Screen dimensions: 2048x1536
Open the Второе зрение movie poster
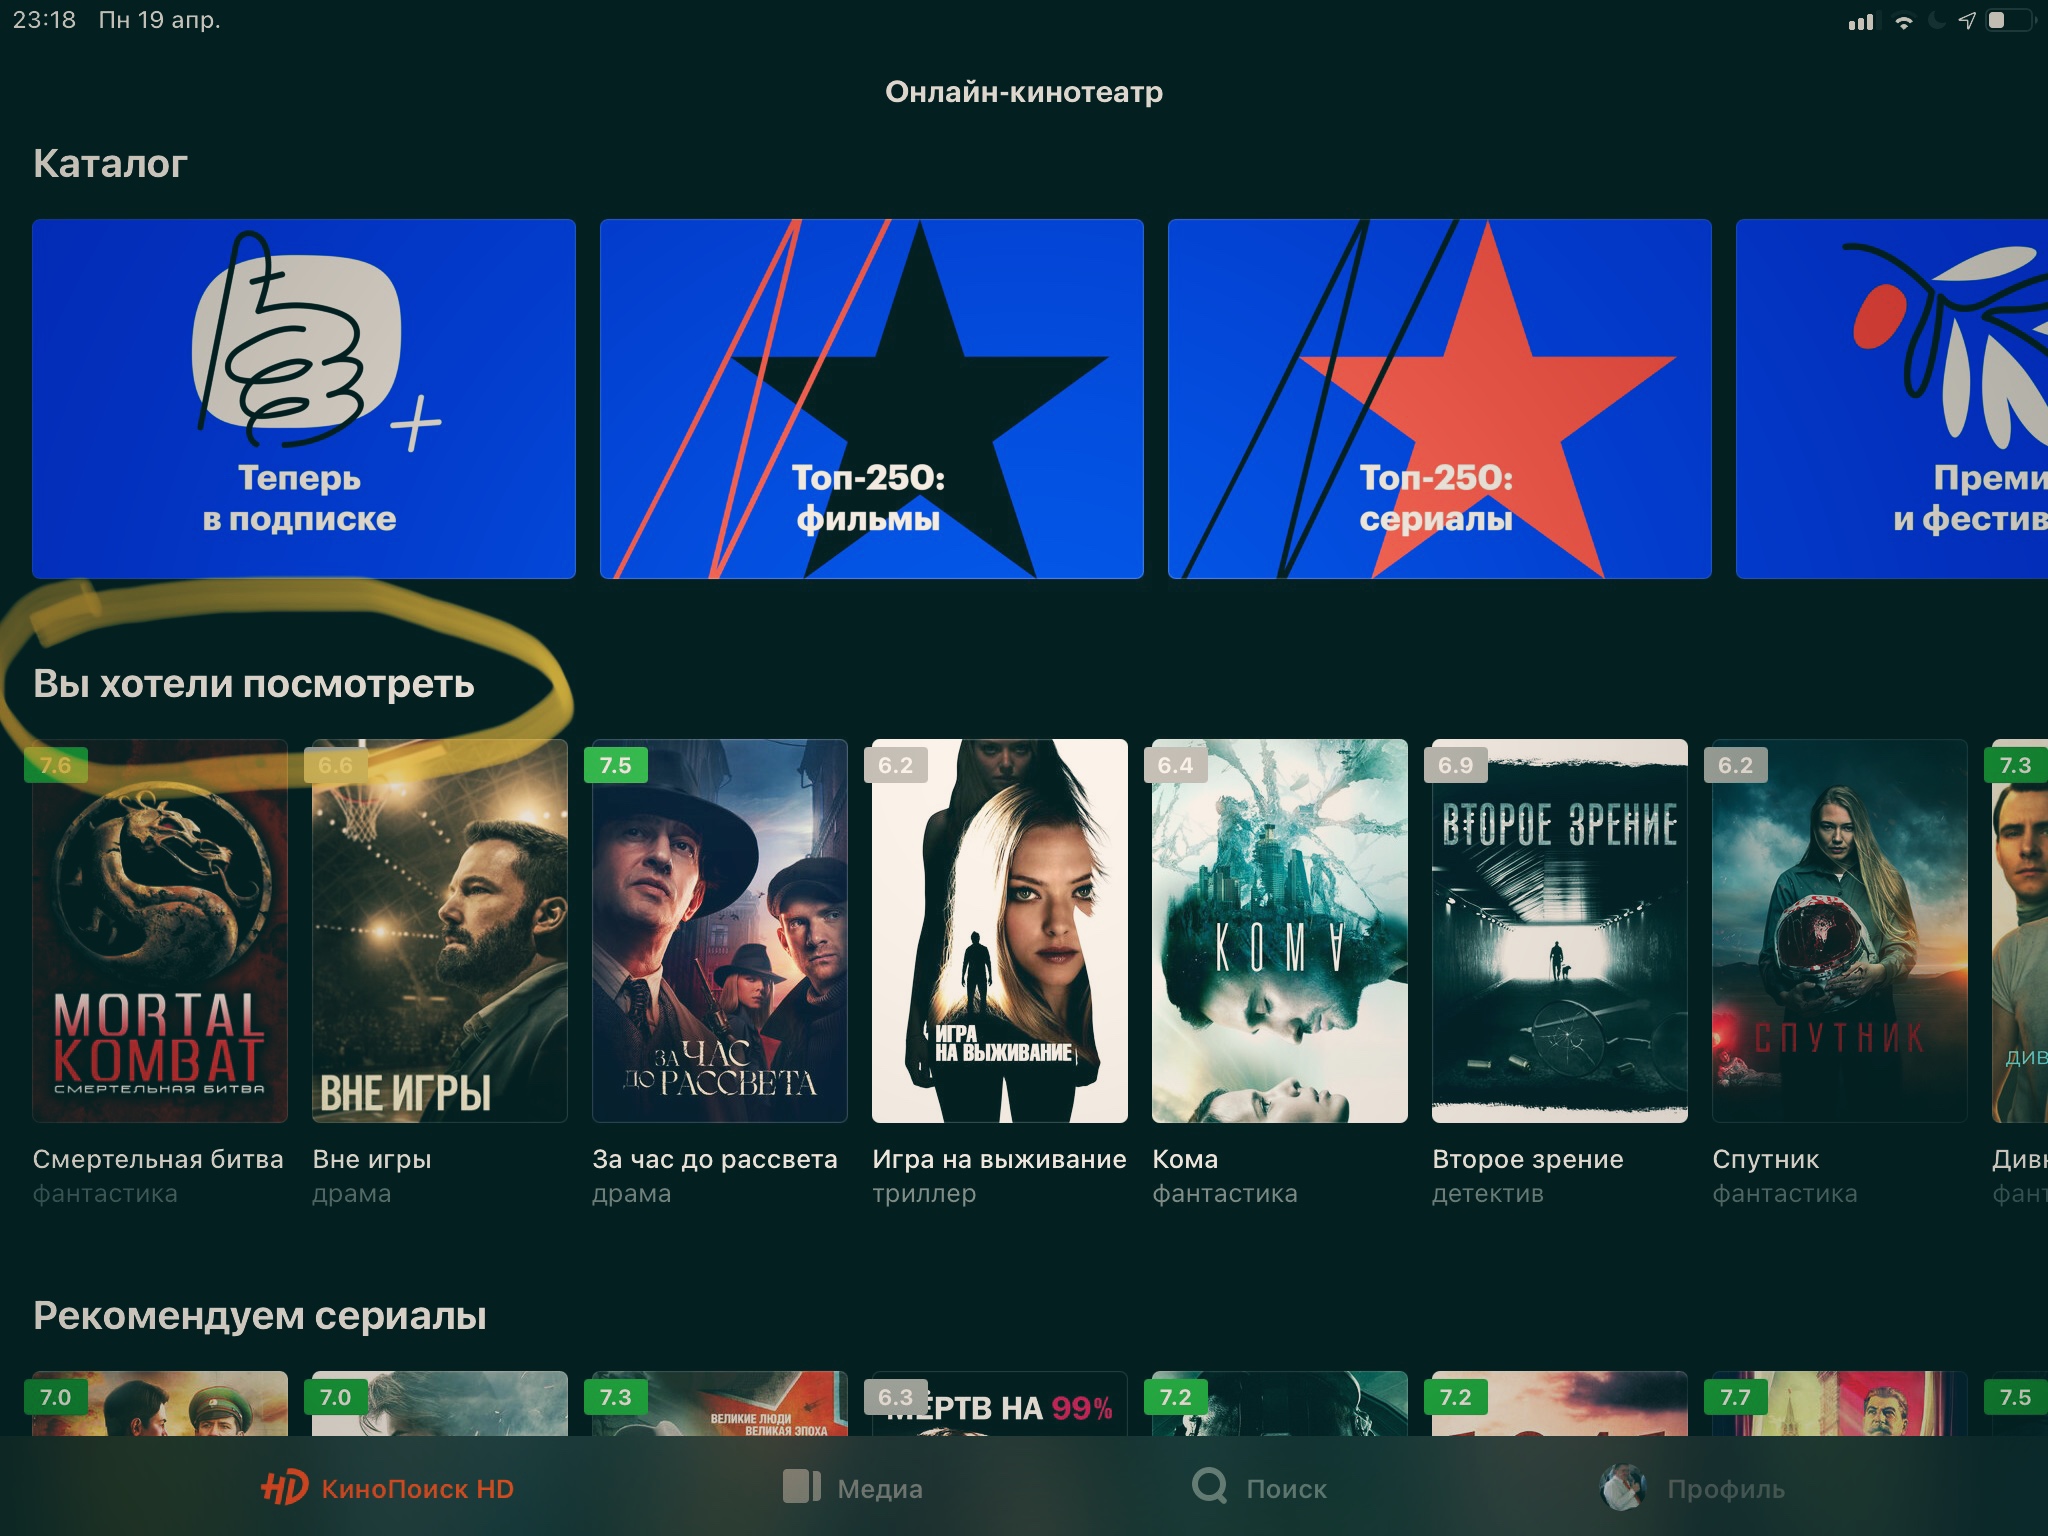1560,931
